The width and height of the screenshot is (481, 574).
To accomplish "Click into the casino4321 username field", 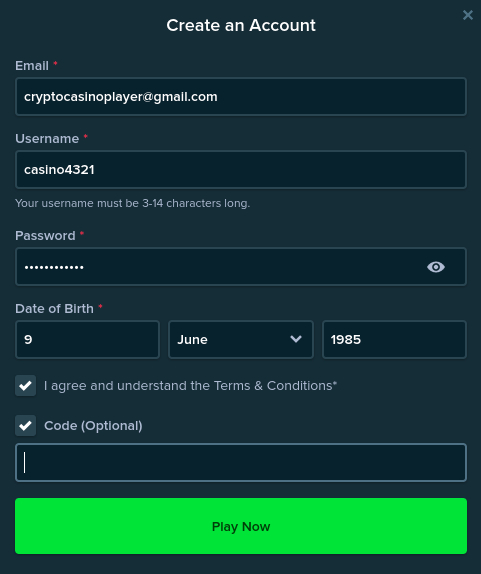I will 241,169.
